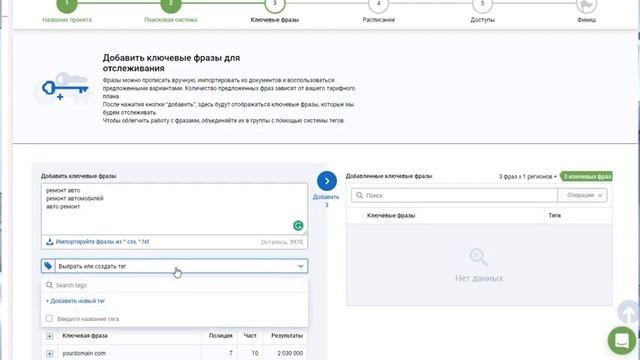Click the 2 030 000 results value
The height and width of the screenshot is (360, 640).
pos(290,353)
